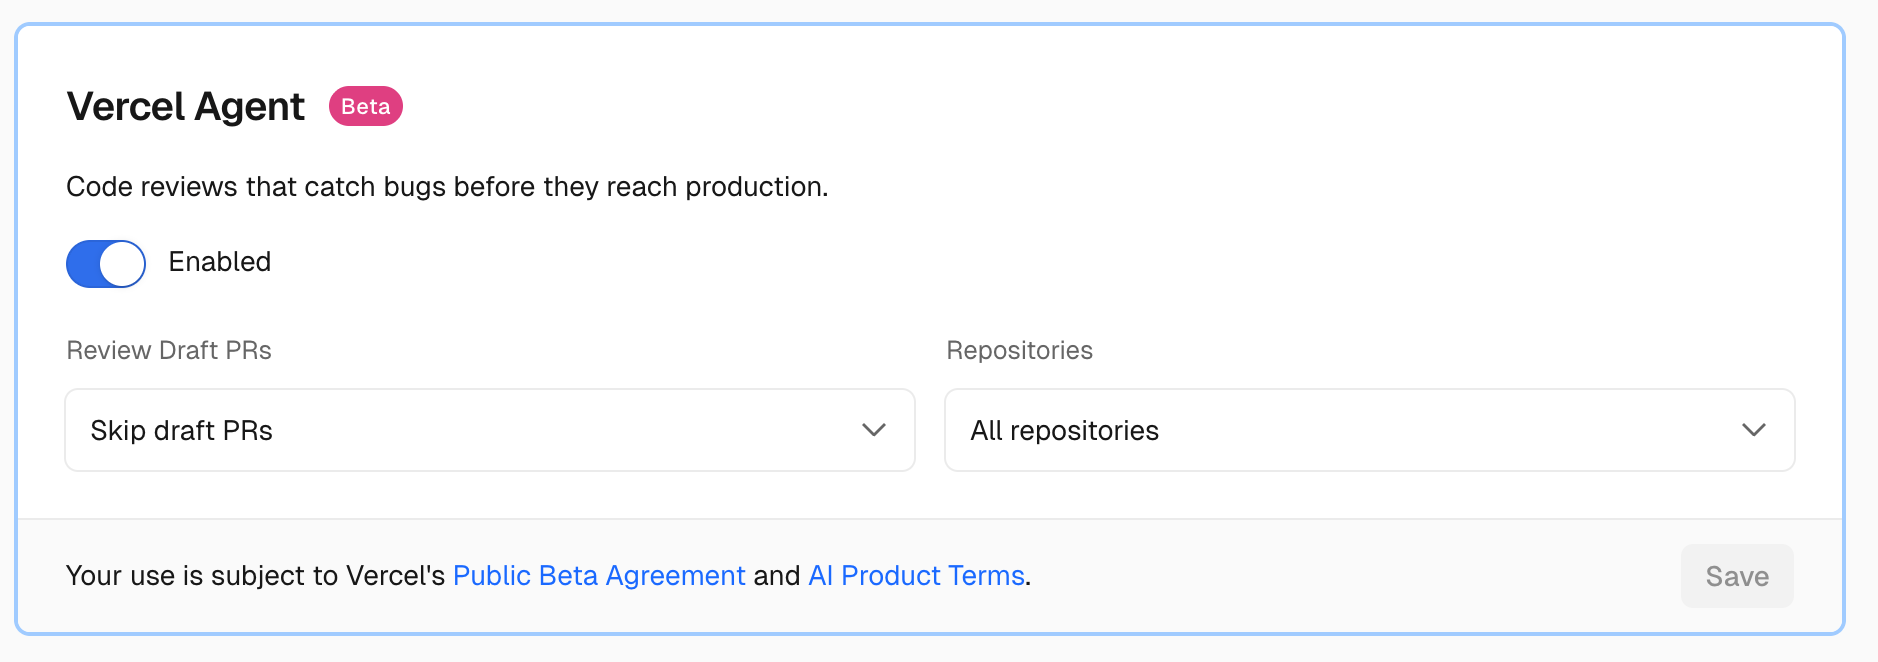Select the "Skip draft PRs" value text
Viewport: 1878px width, 662px height.
point(182,431)
